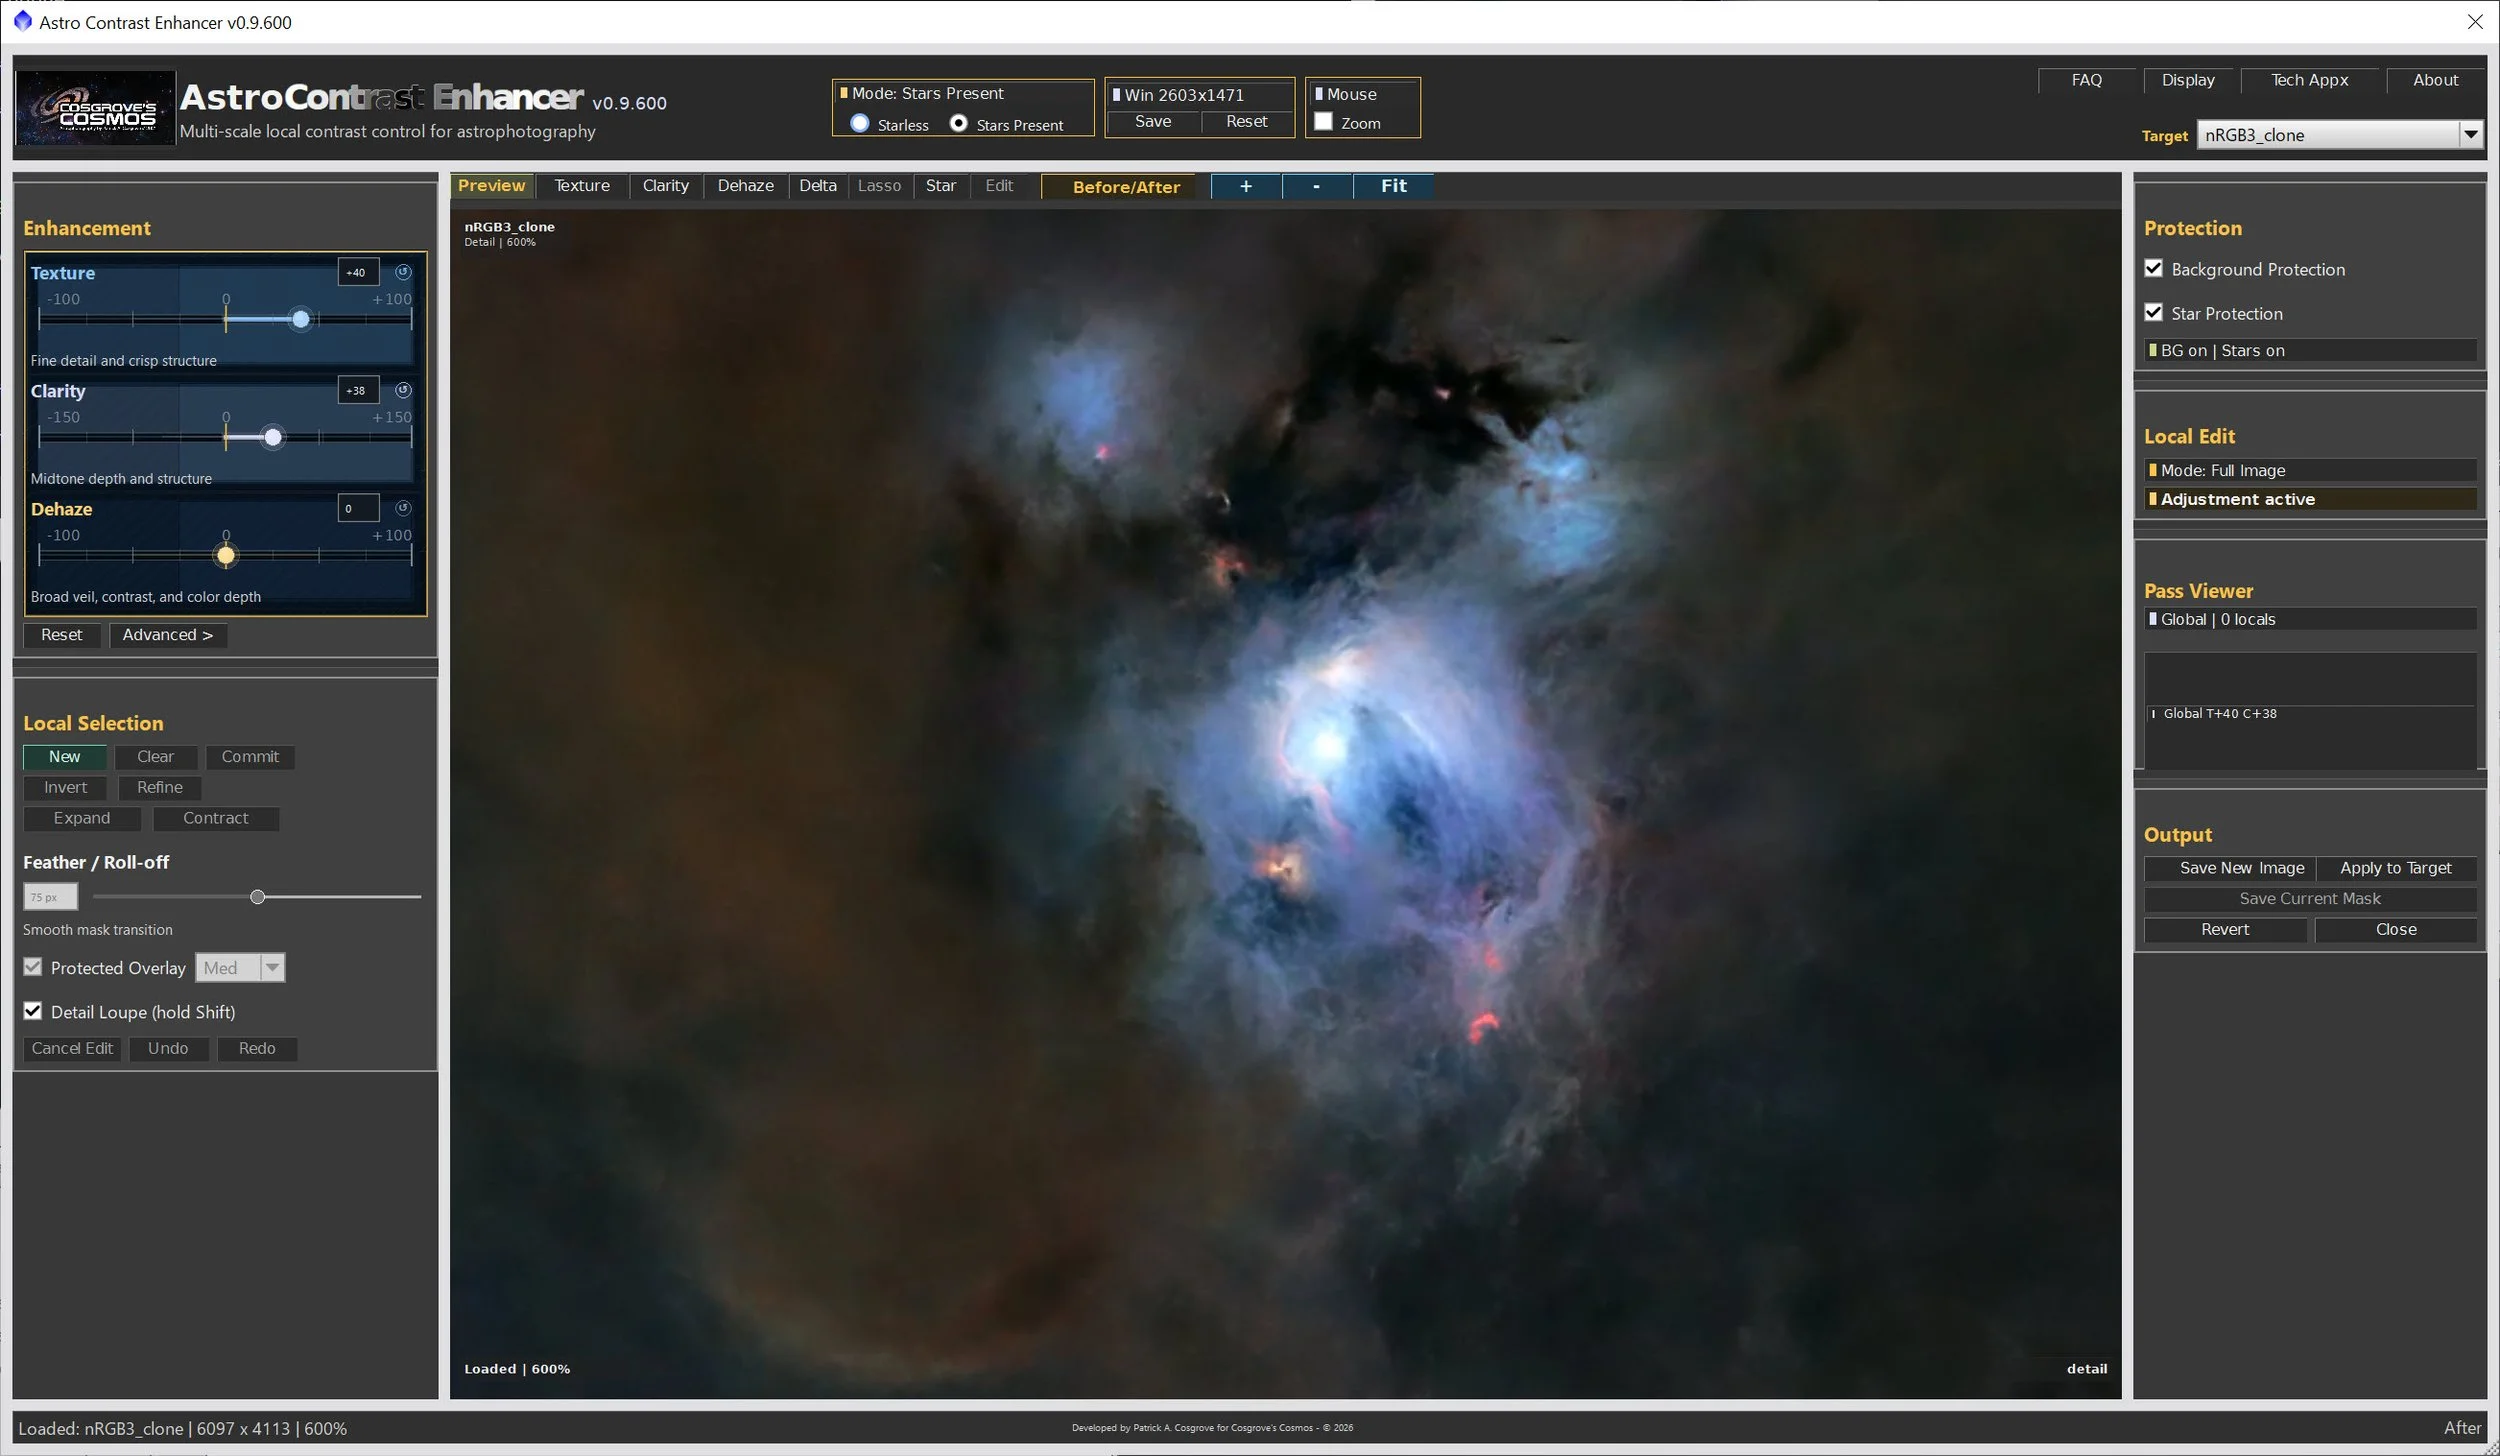Click the nebula preview image
2500x1456 pixels.
click(x=1285, y=803)
